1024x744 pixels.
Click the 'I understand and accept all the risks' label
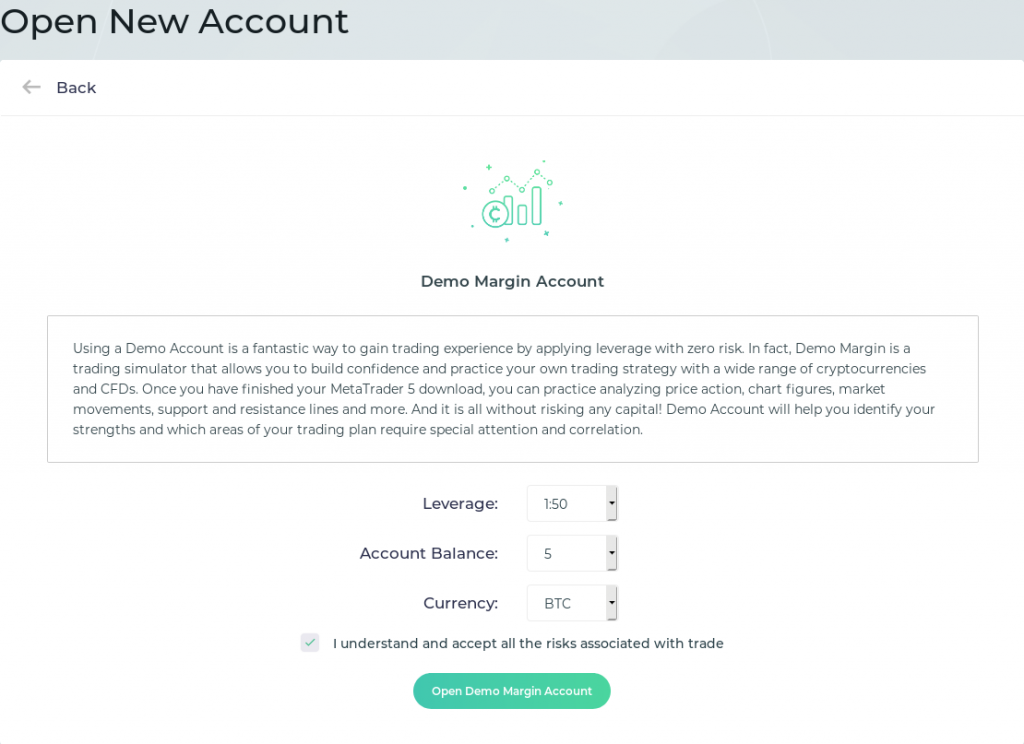pos(528,643)
